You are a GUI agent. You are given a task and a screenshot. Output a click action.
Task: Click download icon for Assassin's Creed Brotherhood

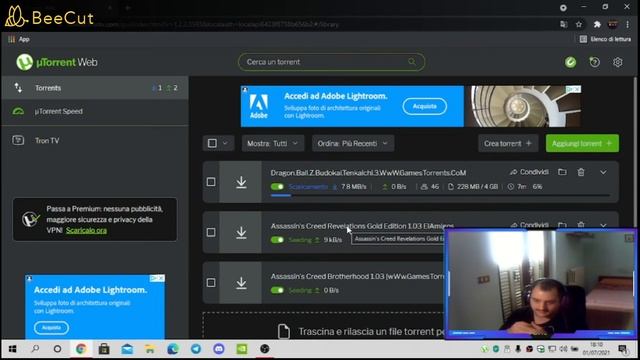241,282
